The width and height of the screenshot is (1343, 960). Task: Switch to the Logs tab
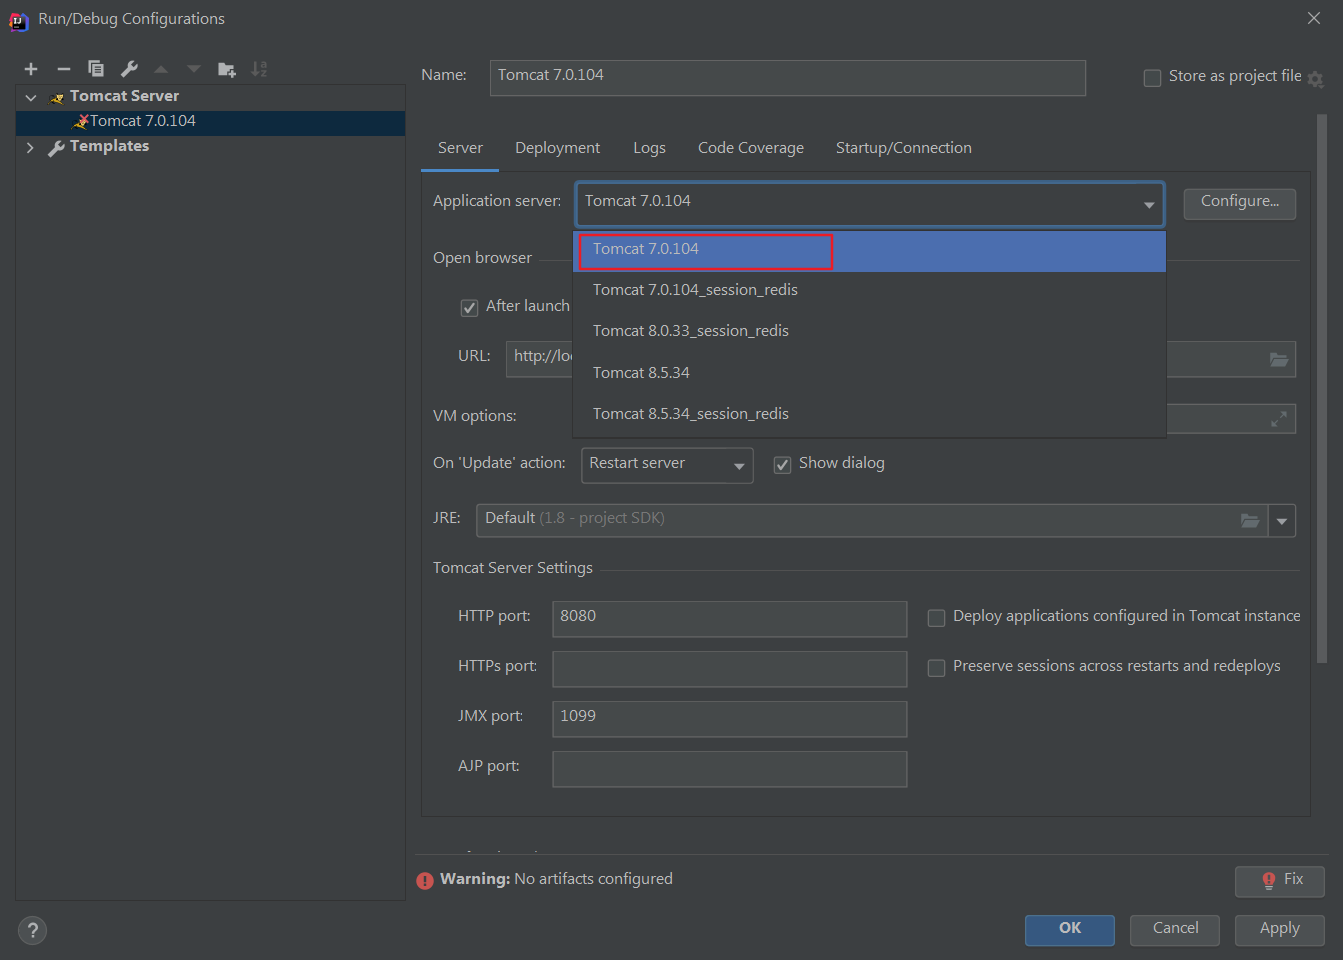pyautogui.click(x=649, y=148)
